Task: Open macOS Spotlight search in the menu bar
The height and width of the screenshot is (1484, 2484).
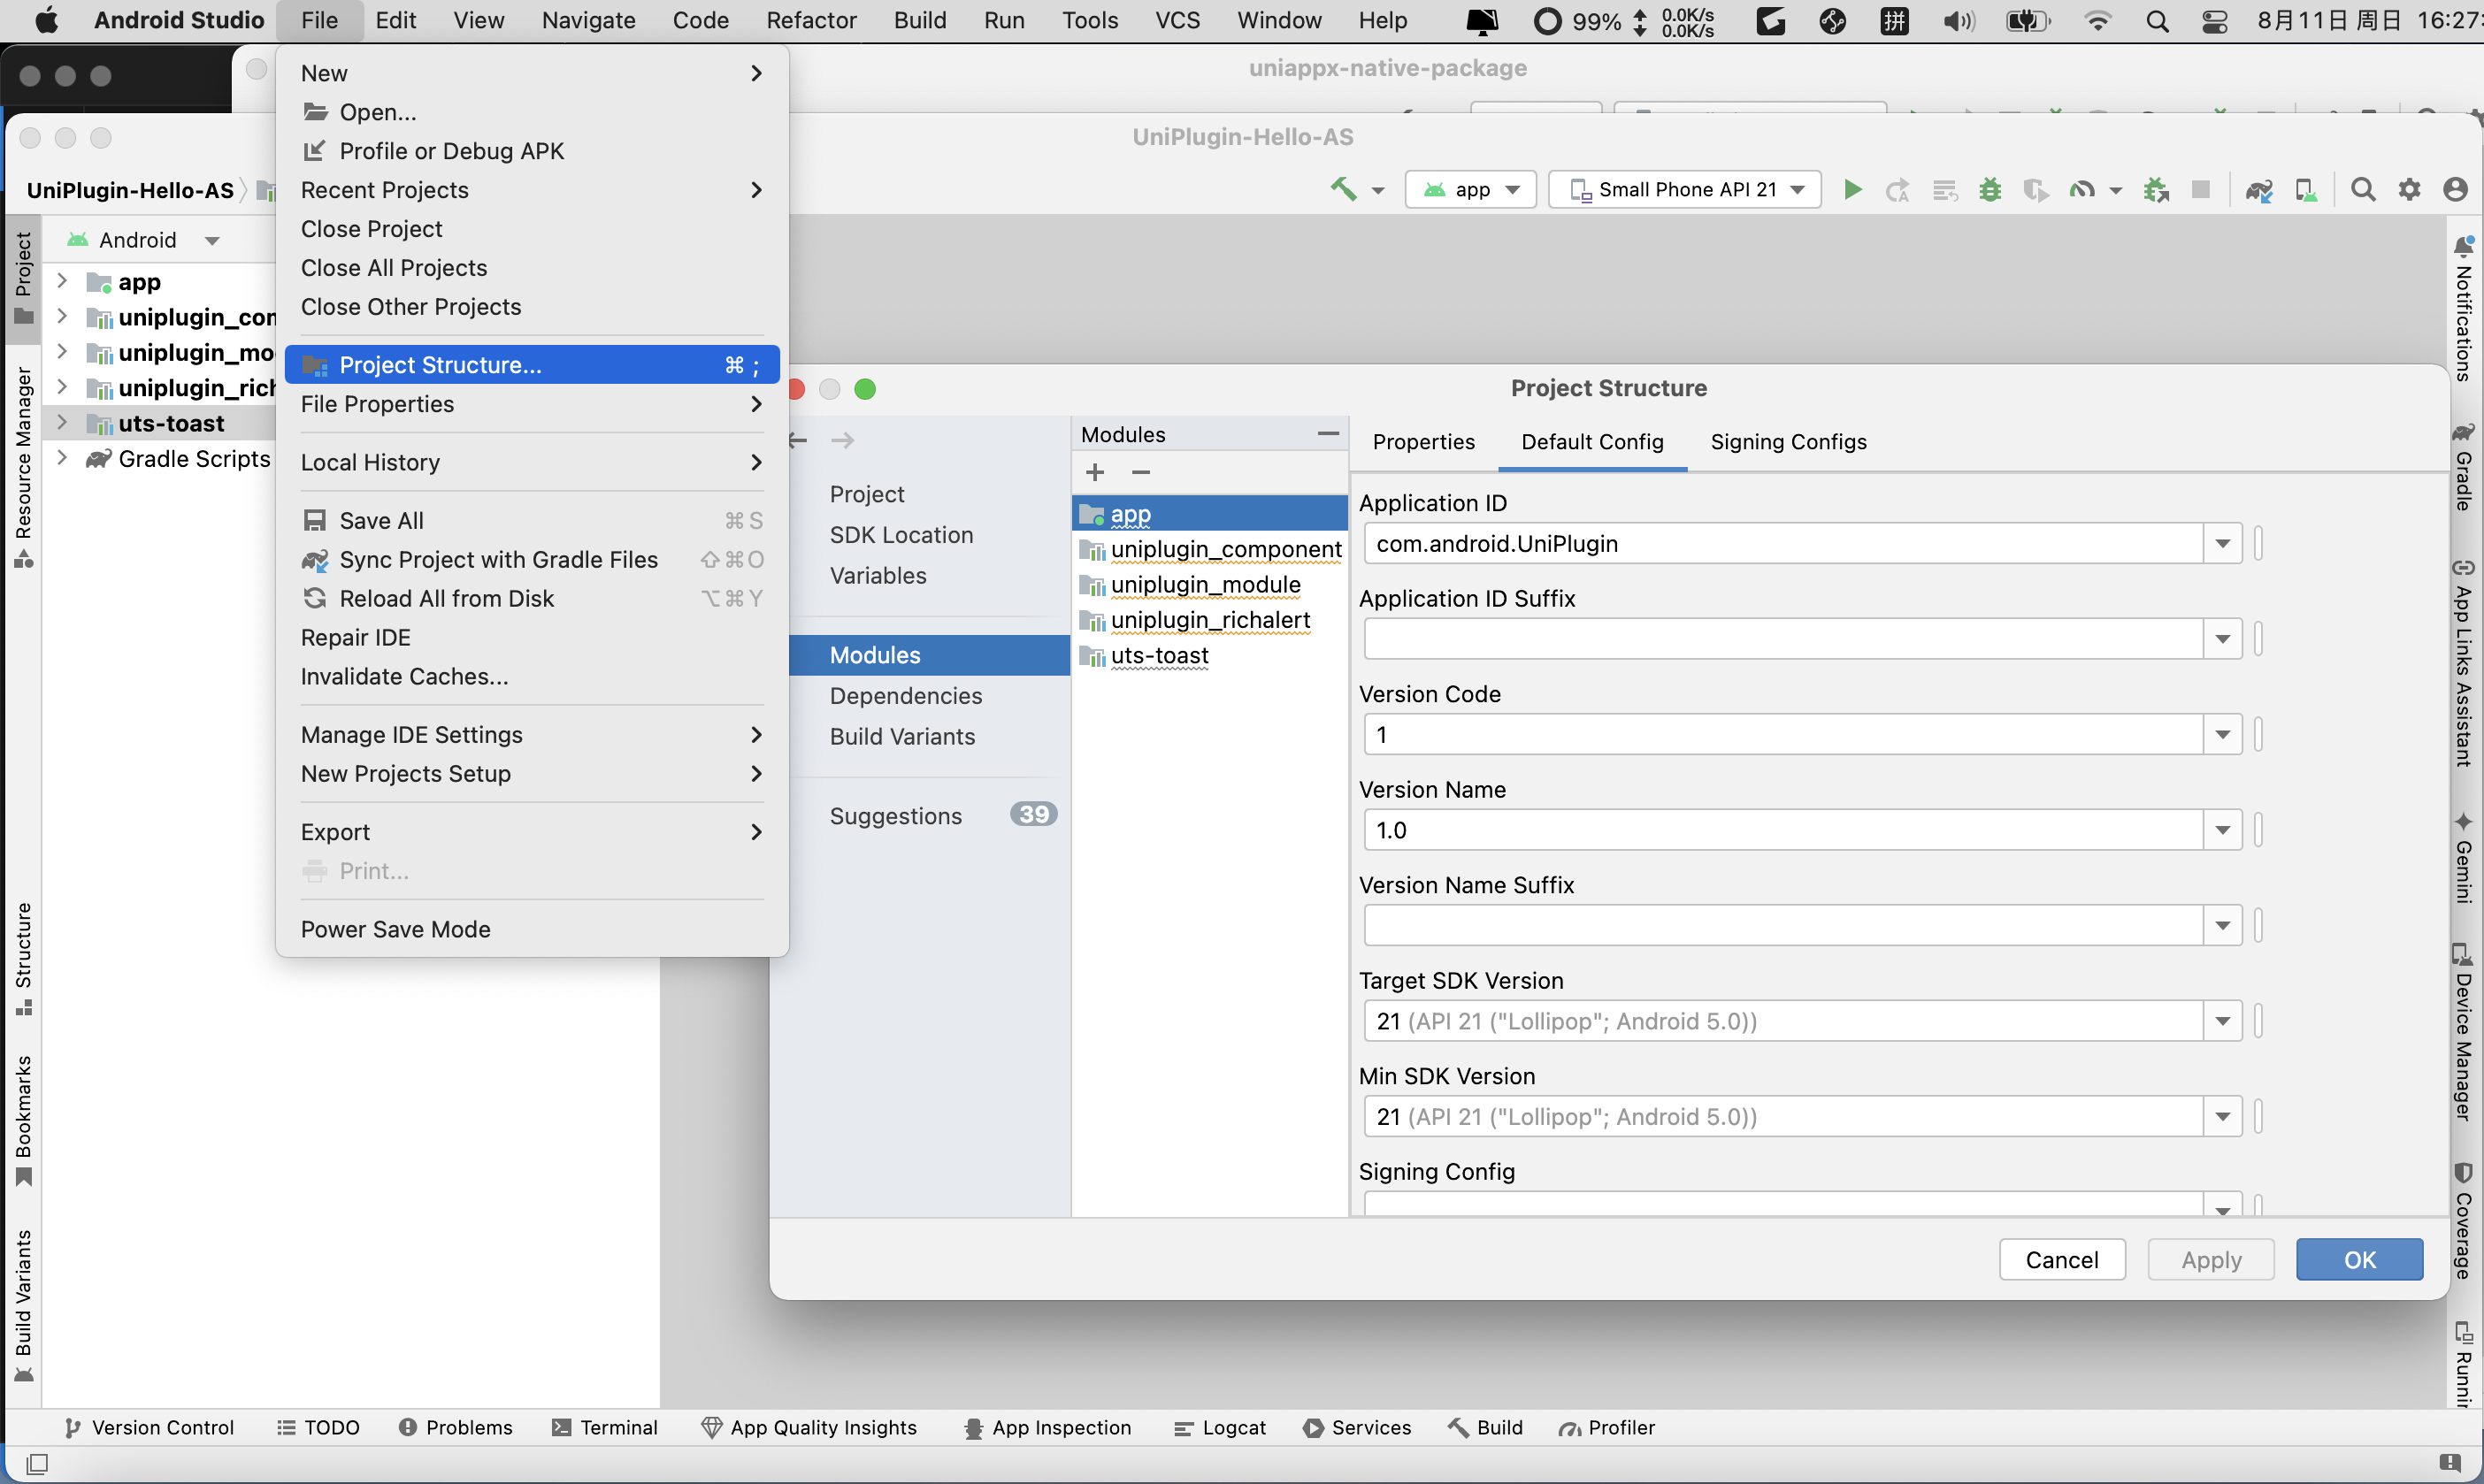Action: pos(2157,21)
